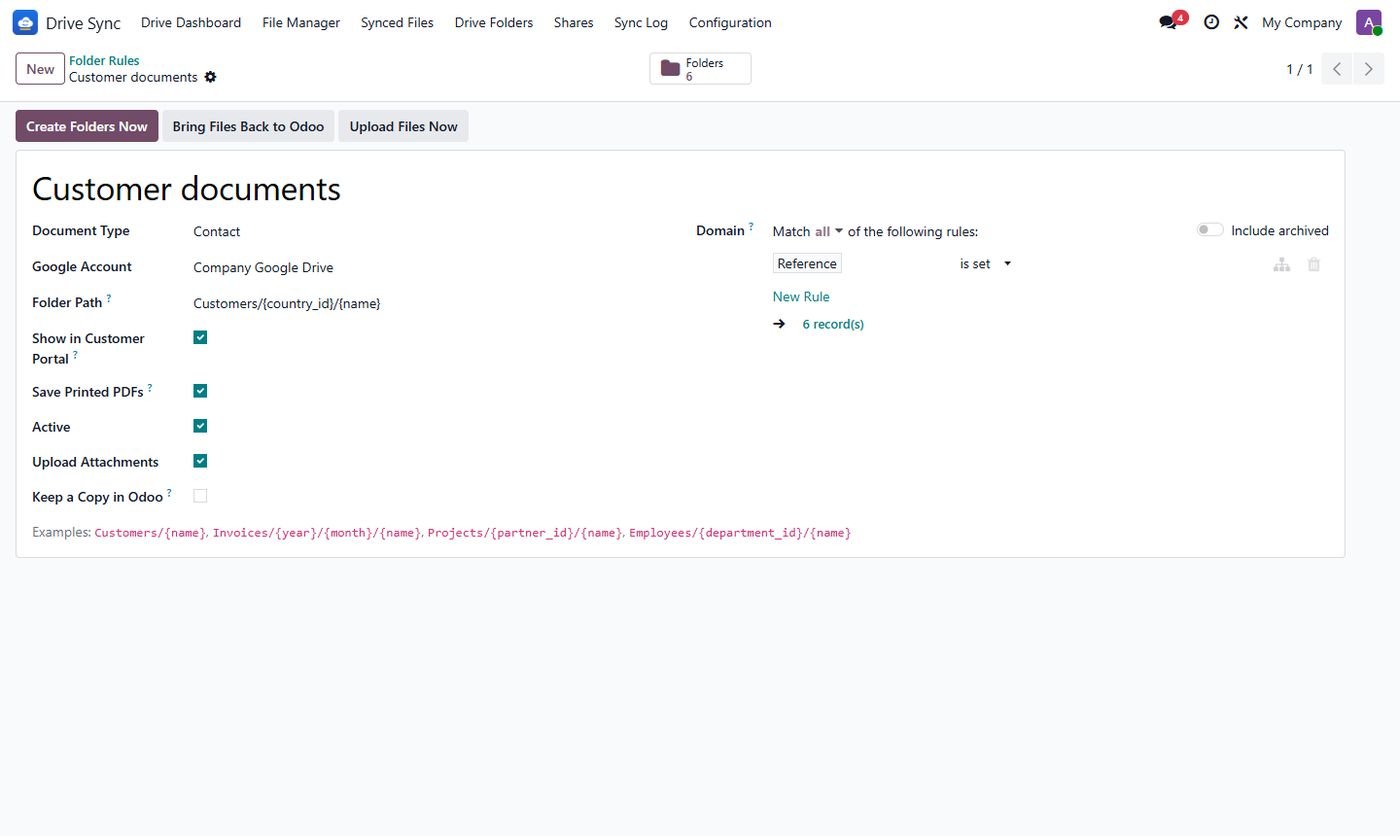Open the Drive Sync app home icon
Viewport: 1400px width, 836px height.
pyautogui.click(x=25, y=22)
